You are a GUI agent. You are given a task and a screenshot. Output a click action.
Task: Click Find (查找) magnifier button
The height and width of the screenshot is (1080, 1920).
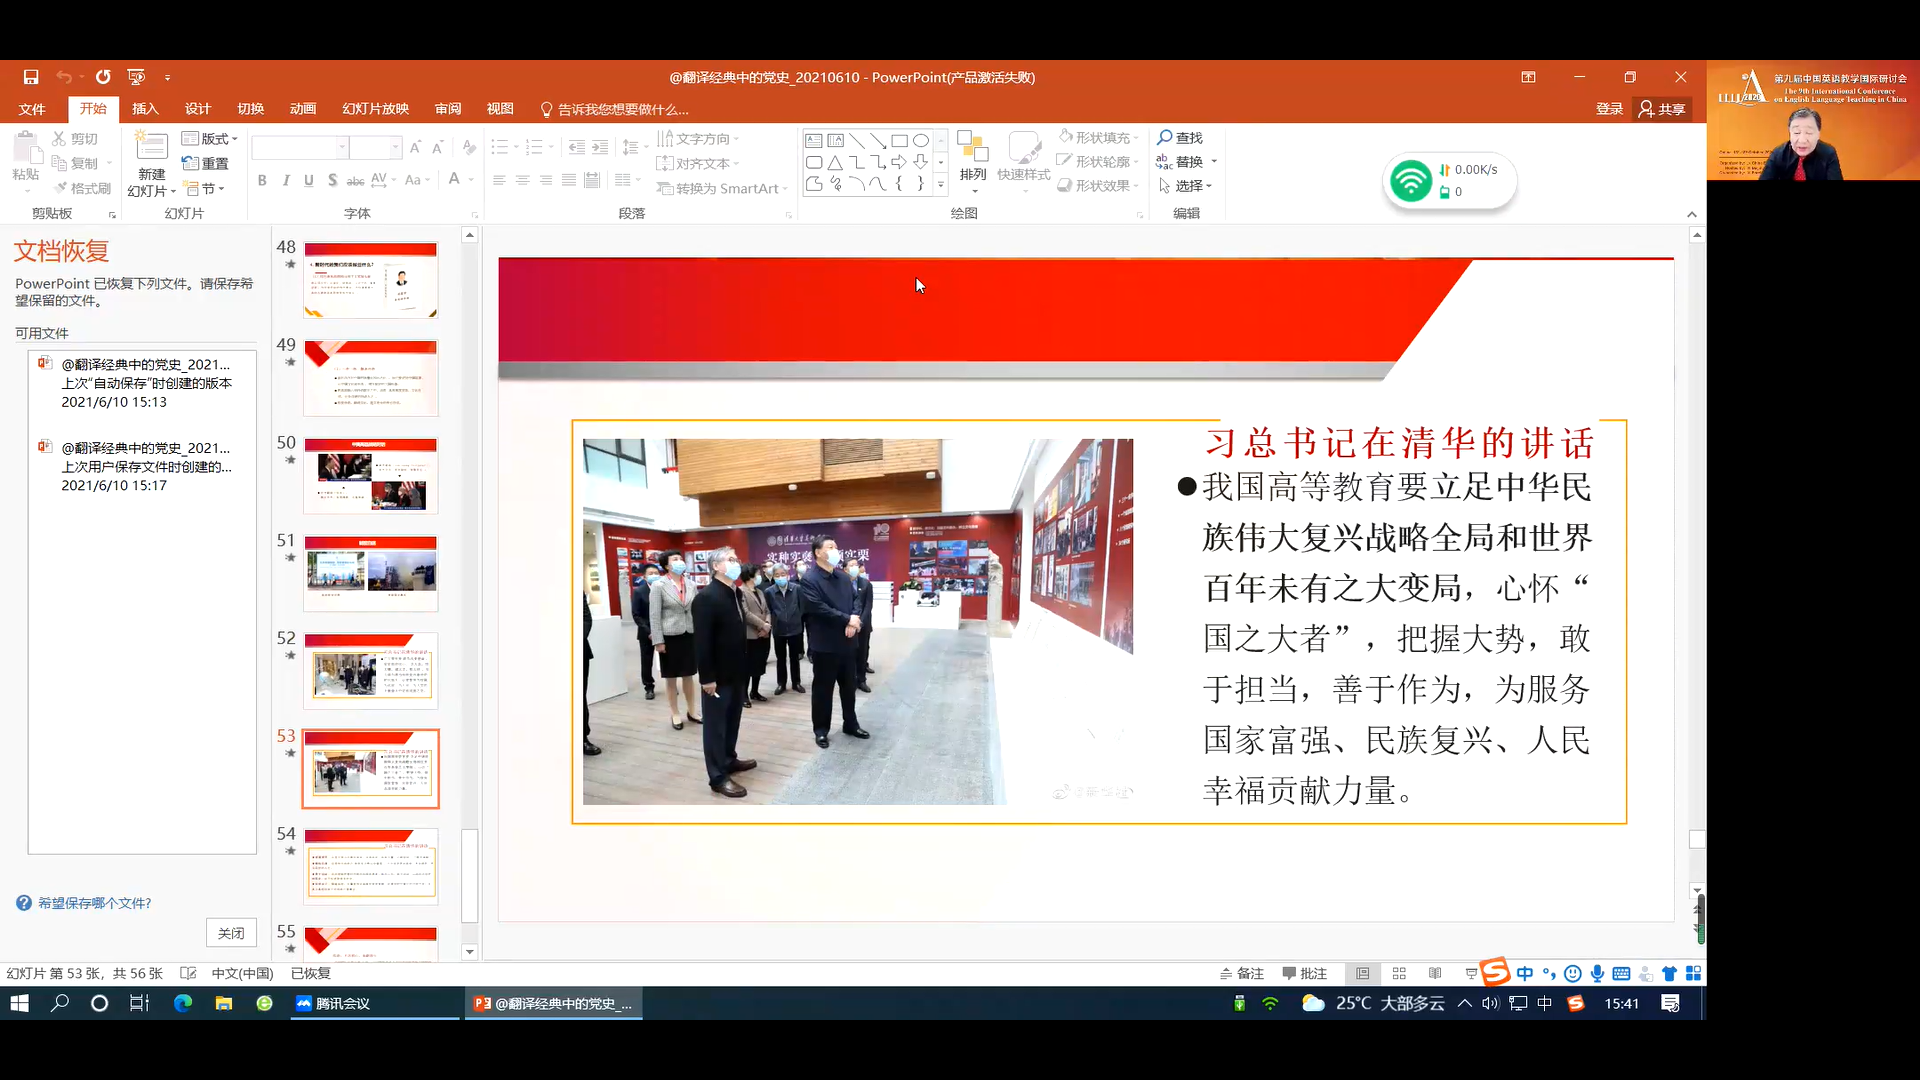[1180, 138]
